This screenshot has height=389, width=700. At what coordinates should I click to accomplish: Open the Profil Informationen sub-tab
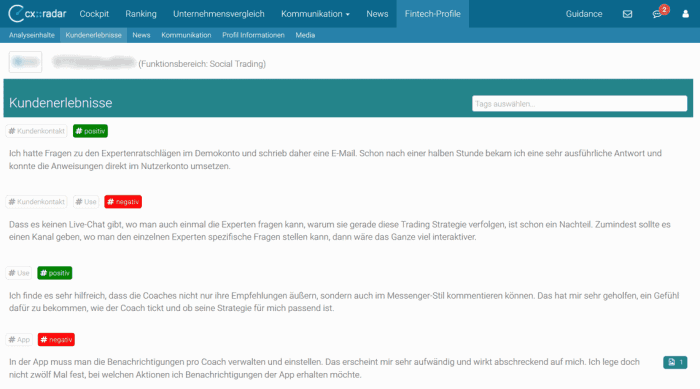point(253,35)
